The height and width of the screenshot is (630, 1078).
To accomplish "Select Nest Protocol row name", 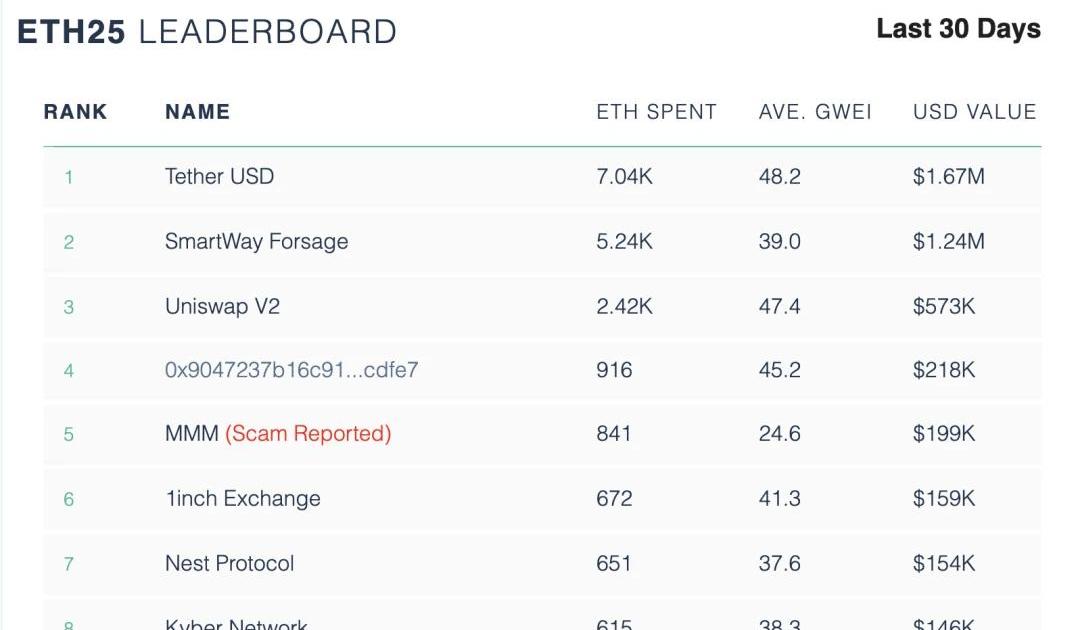I will coord(229,564).
